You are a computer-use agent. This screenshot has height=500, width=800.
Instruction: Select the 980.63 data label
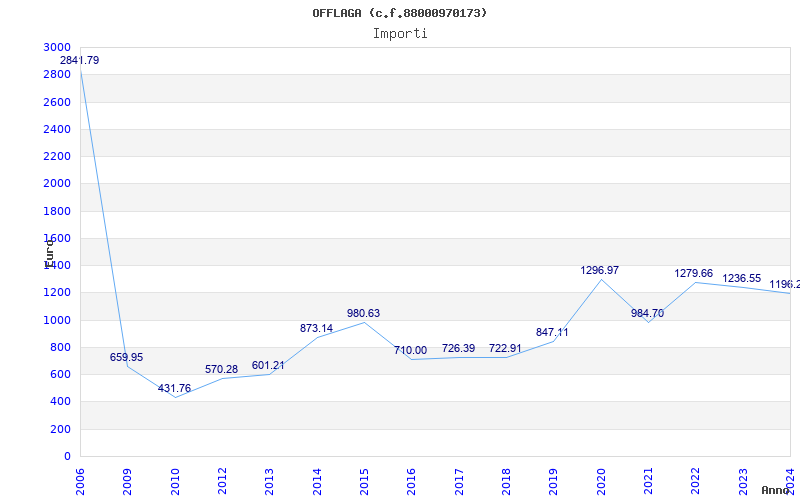(363, 313)
